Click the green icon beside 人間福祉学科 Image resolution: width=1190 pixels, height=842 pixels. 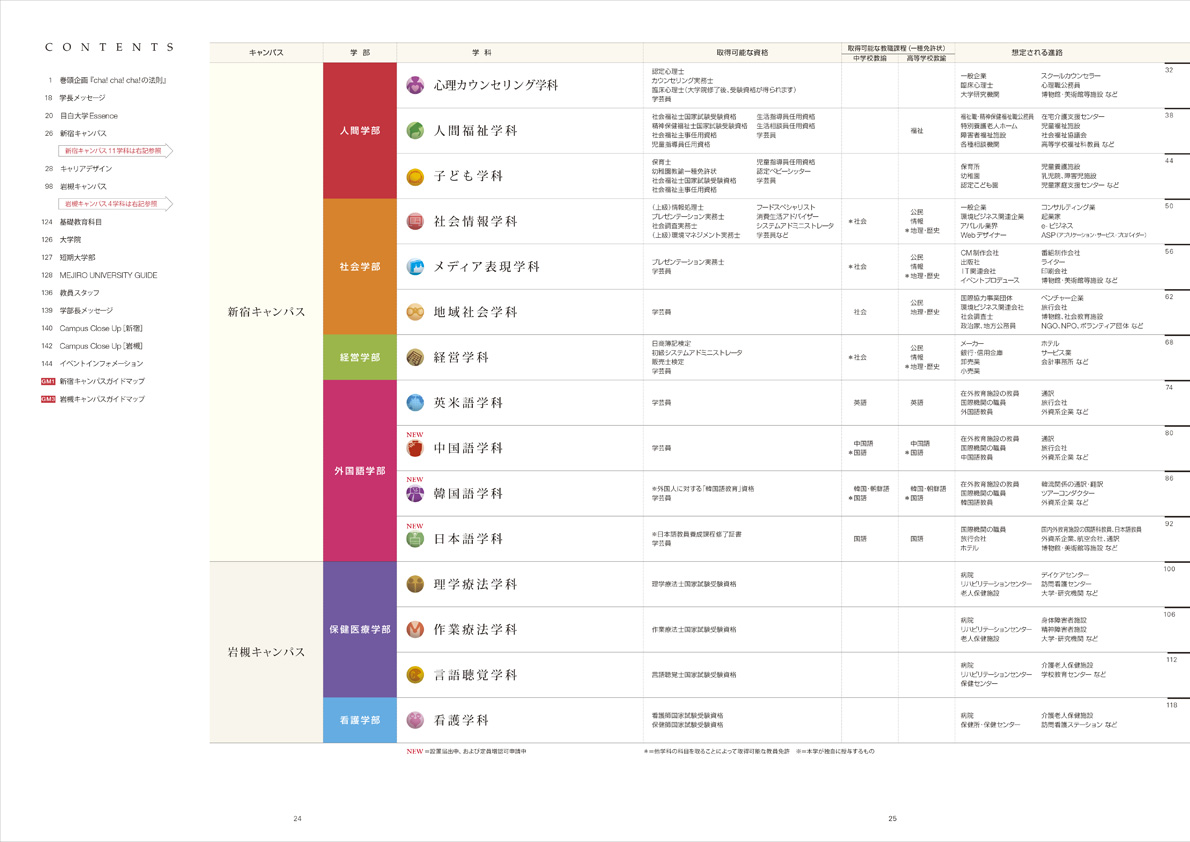coord(414,131)
